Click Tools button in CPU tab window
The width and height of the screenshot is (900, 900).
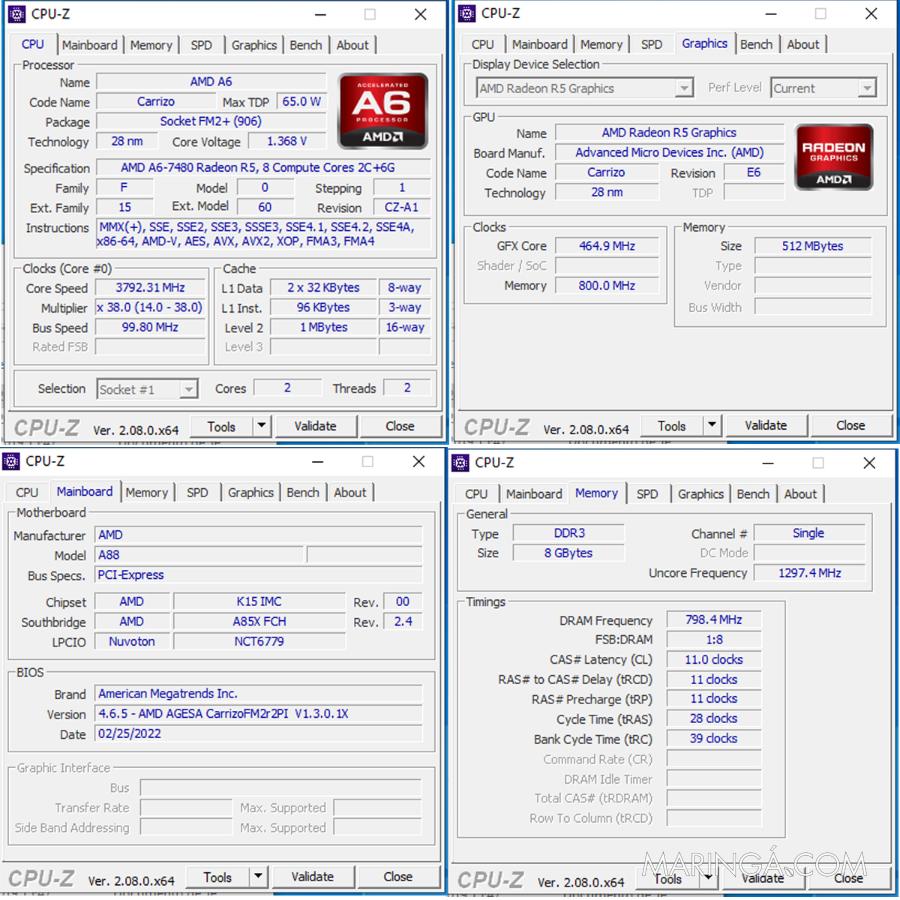tap(222, 426)
